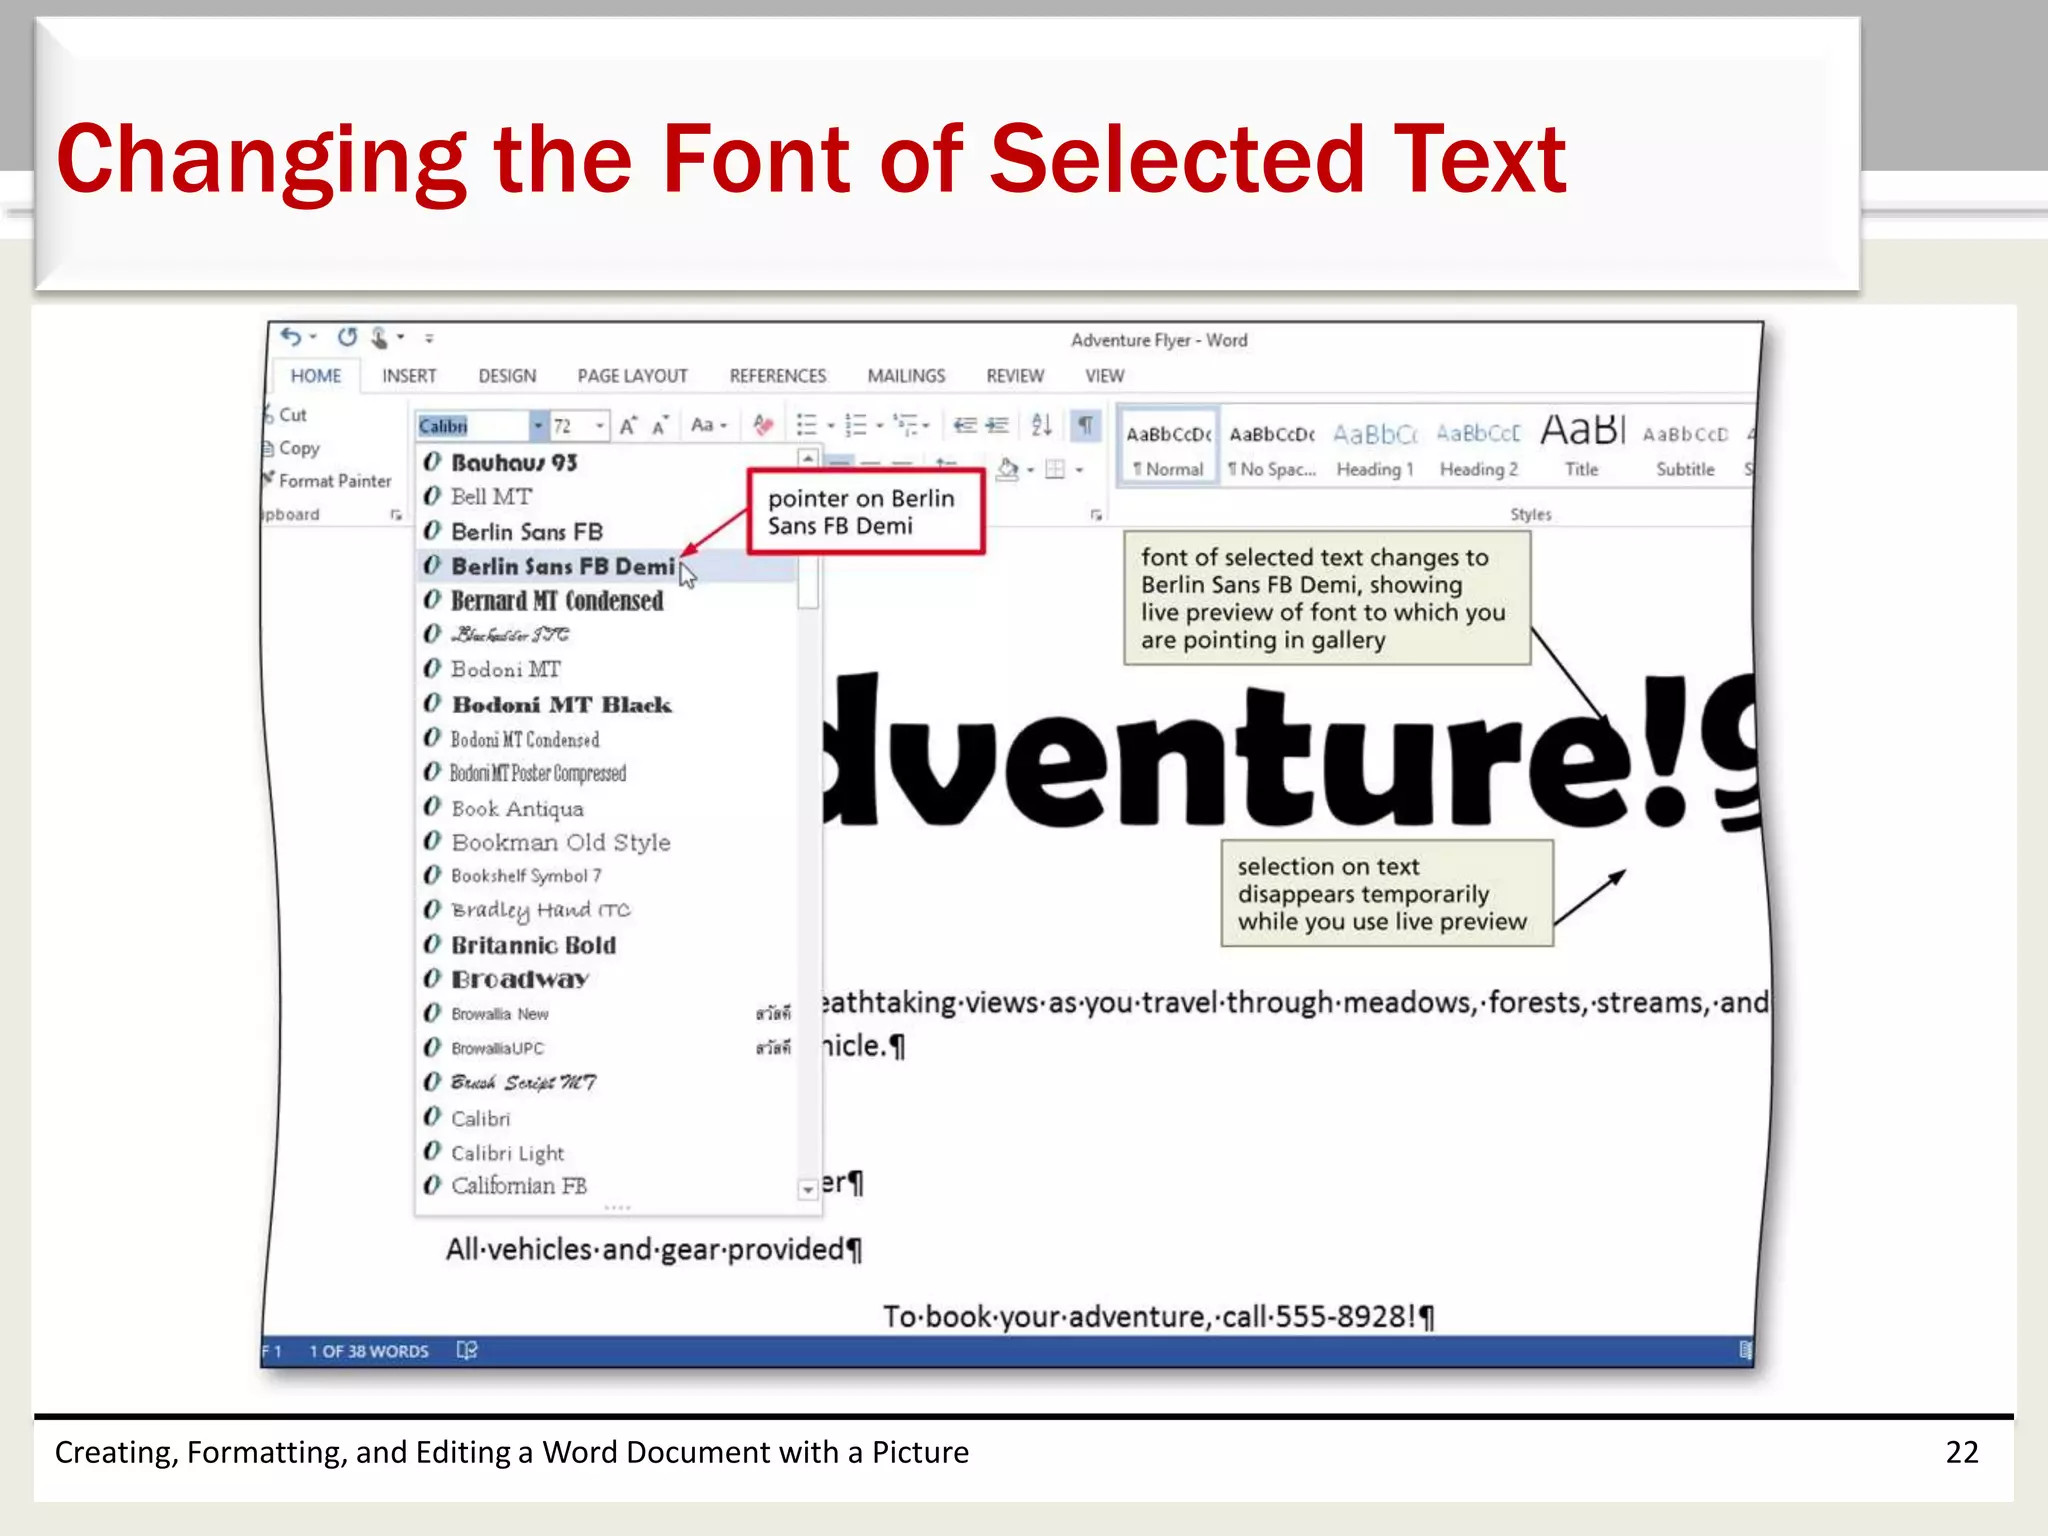Click the Sort icon
2048x1536 pixels.
1041,425
